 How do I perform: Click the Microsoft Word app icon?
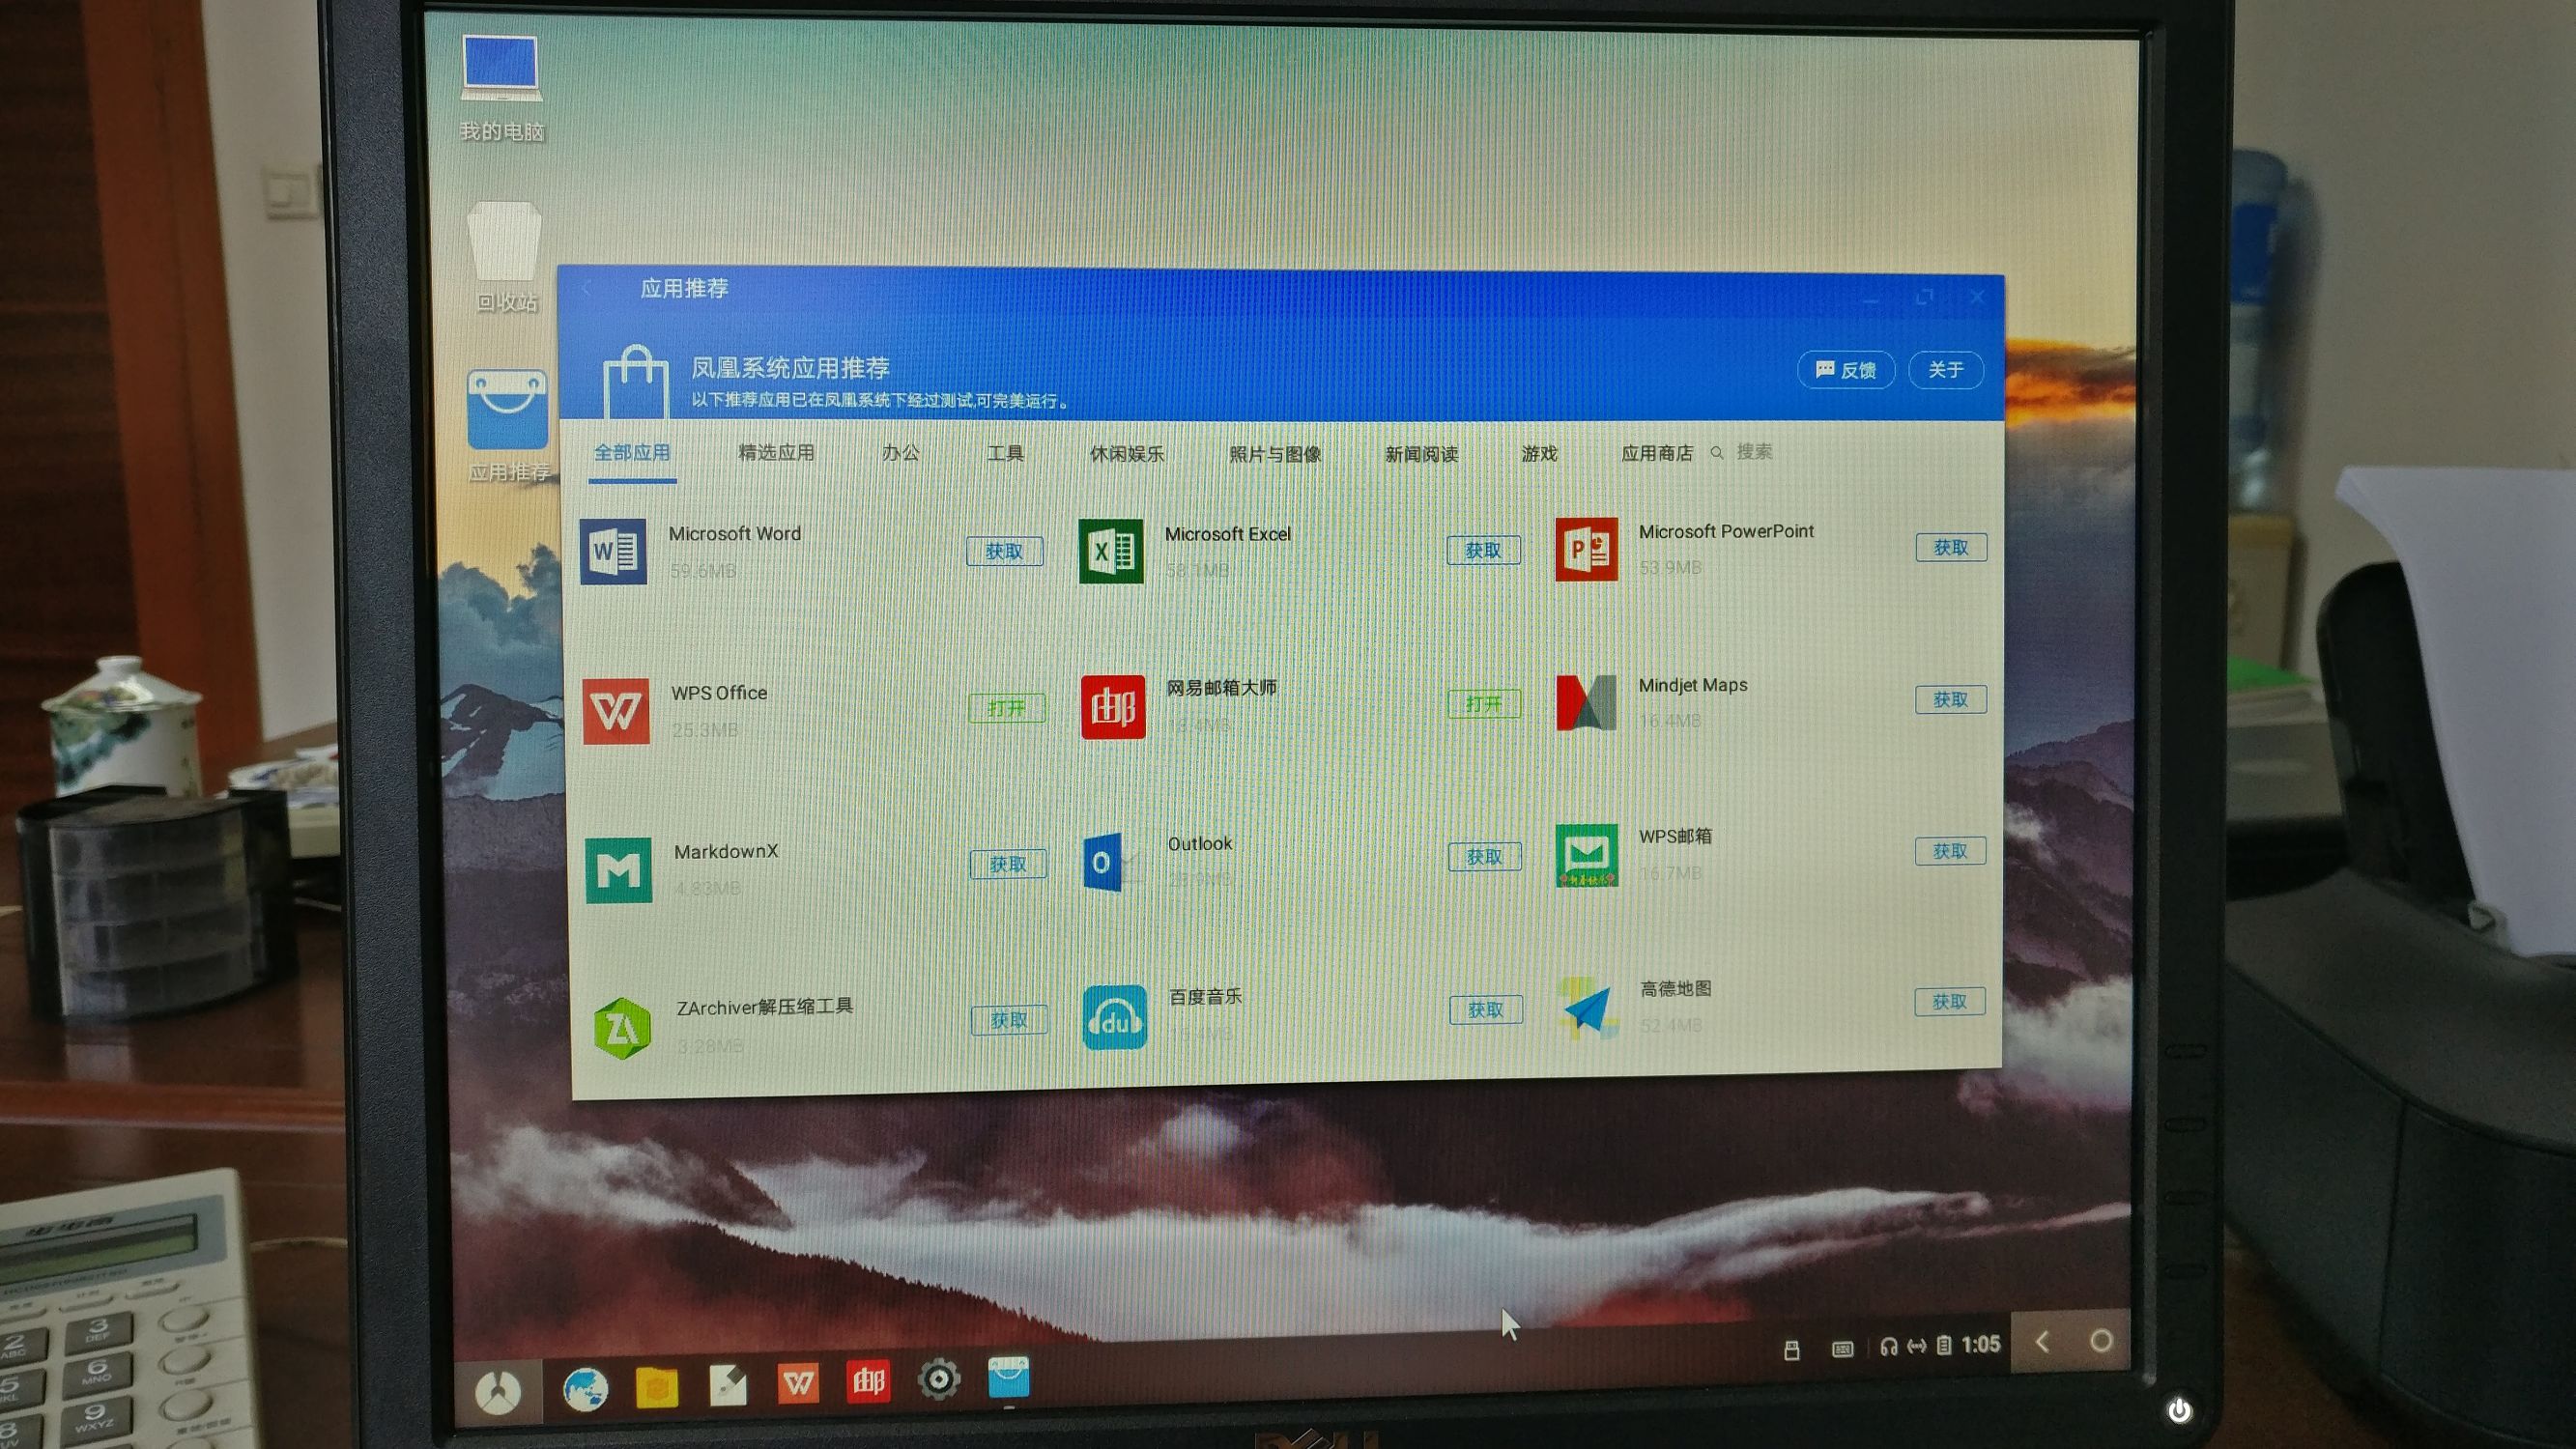613,551
